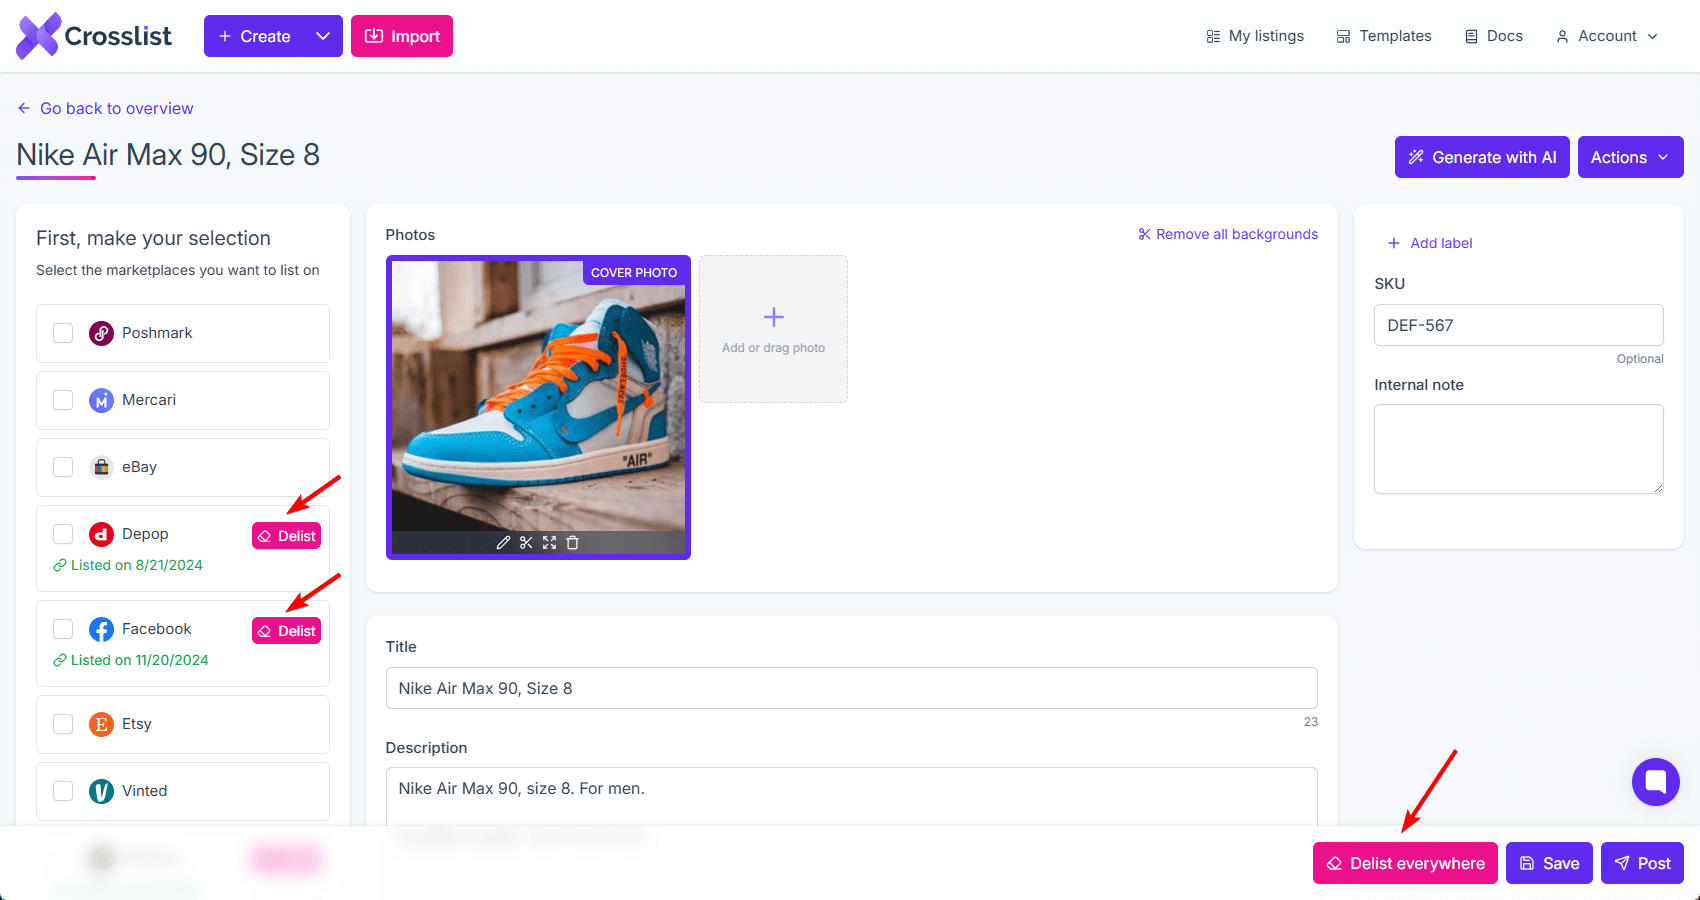
Task: Click the Description text area
Action: pyautogui.click(x=851, y=796)
